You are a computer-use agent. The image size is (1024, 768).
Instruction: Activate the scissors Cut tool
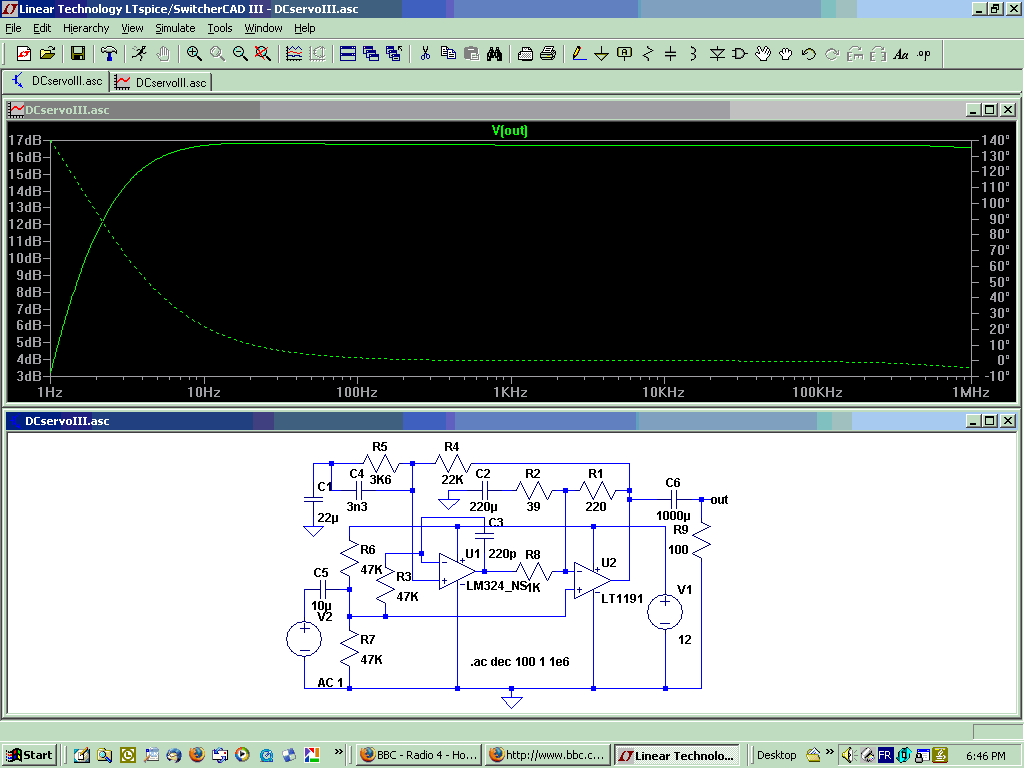pyautogui.click(x=425, y=54)
